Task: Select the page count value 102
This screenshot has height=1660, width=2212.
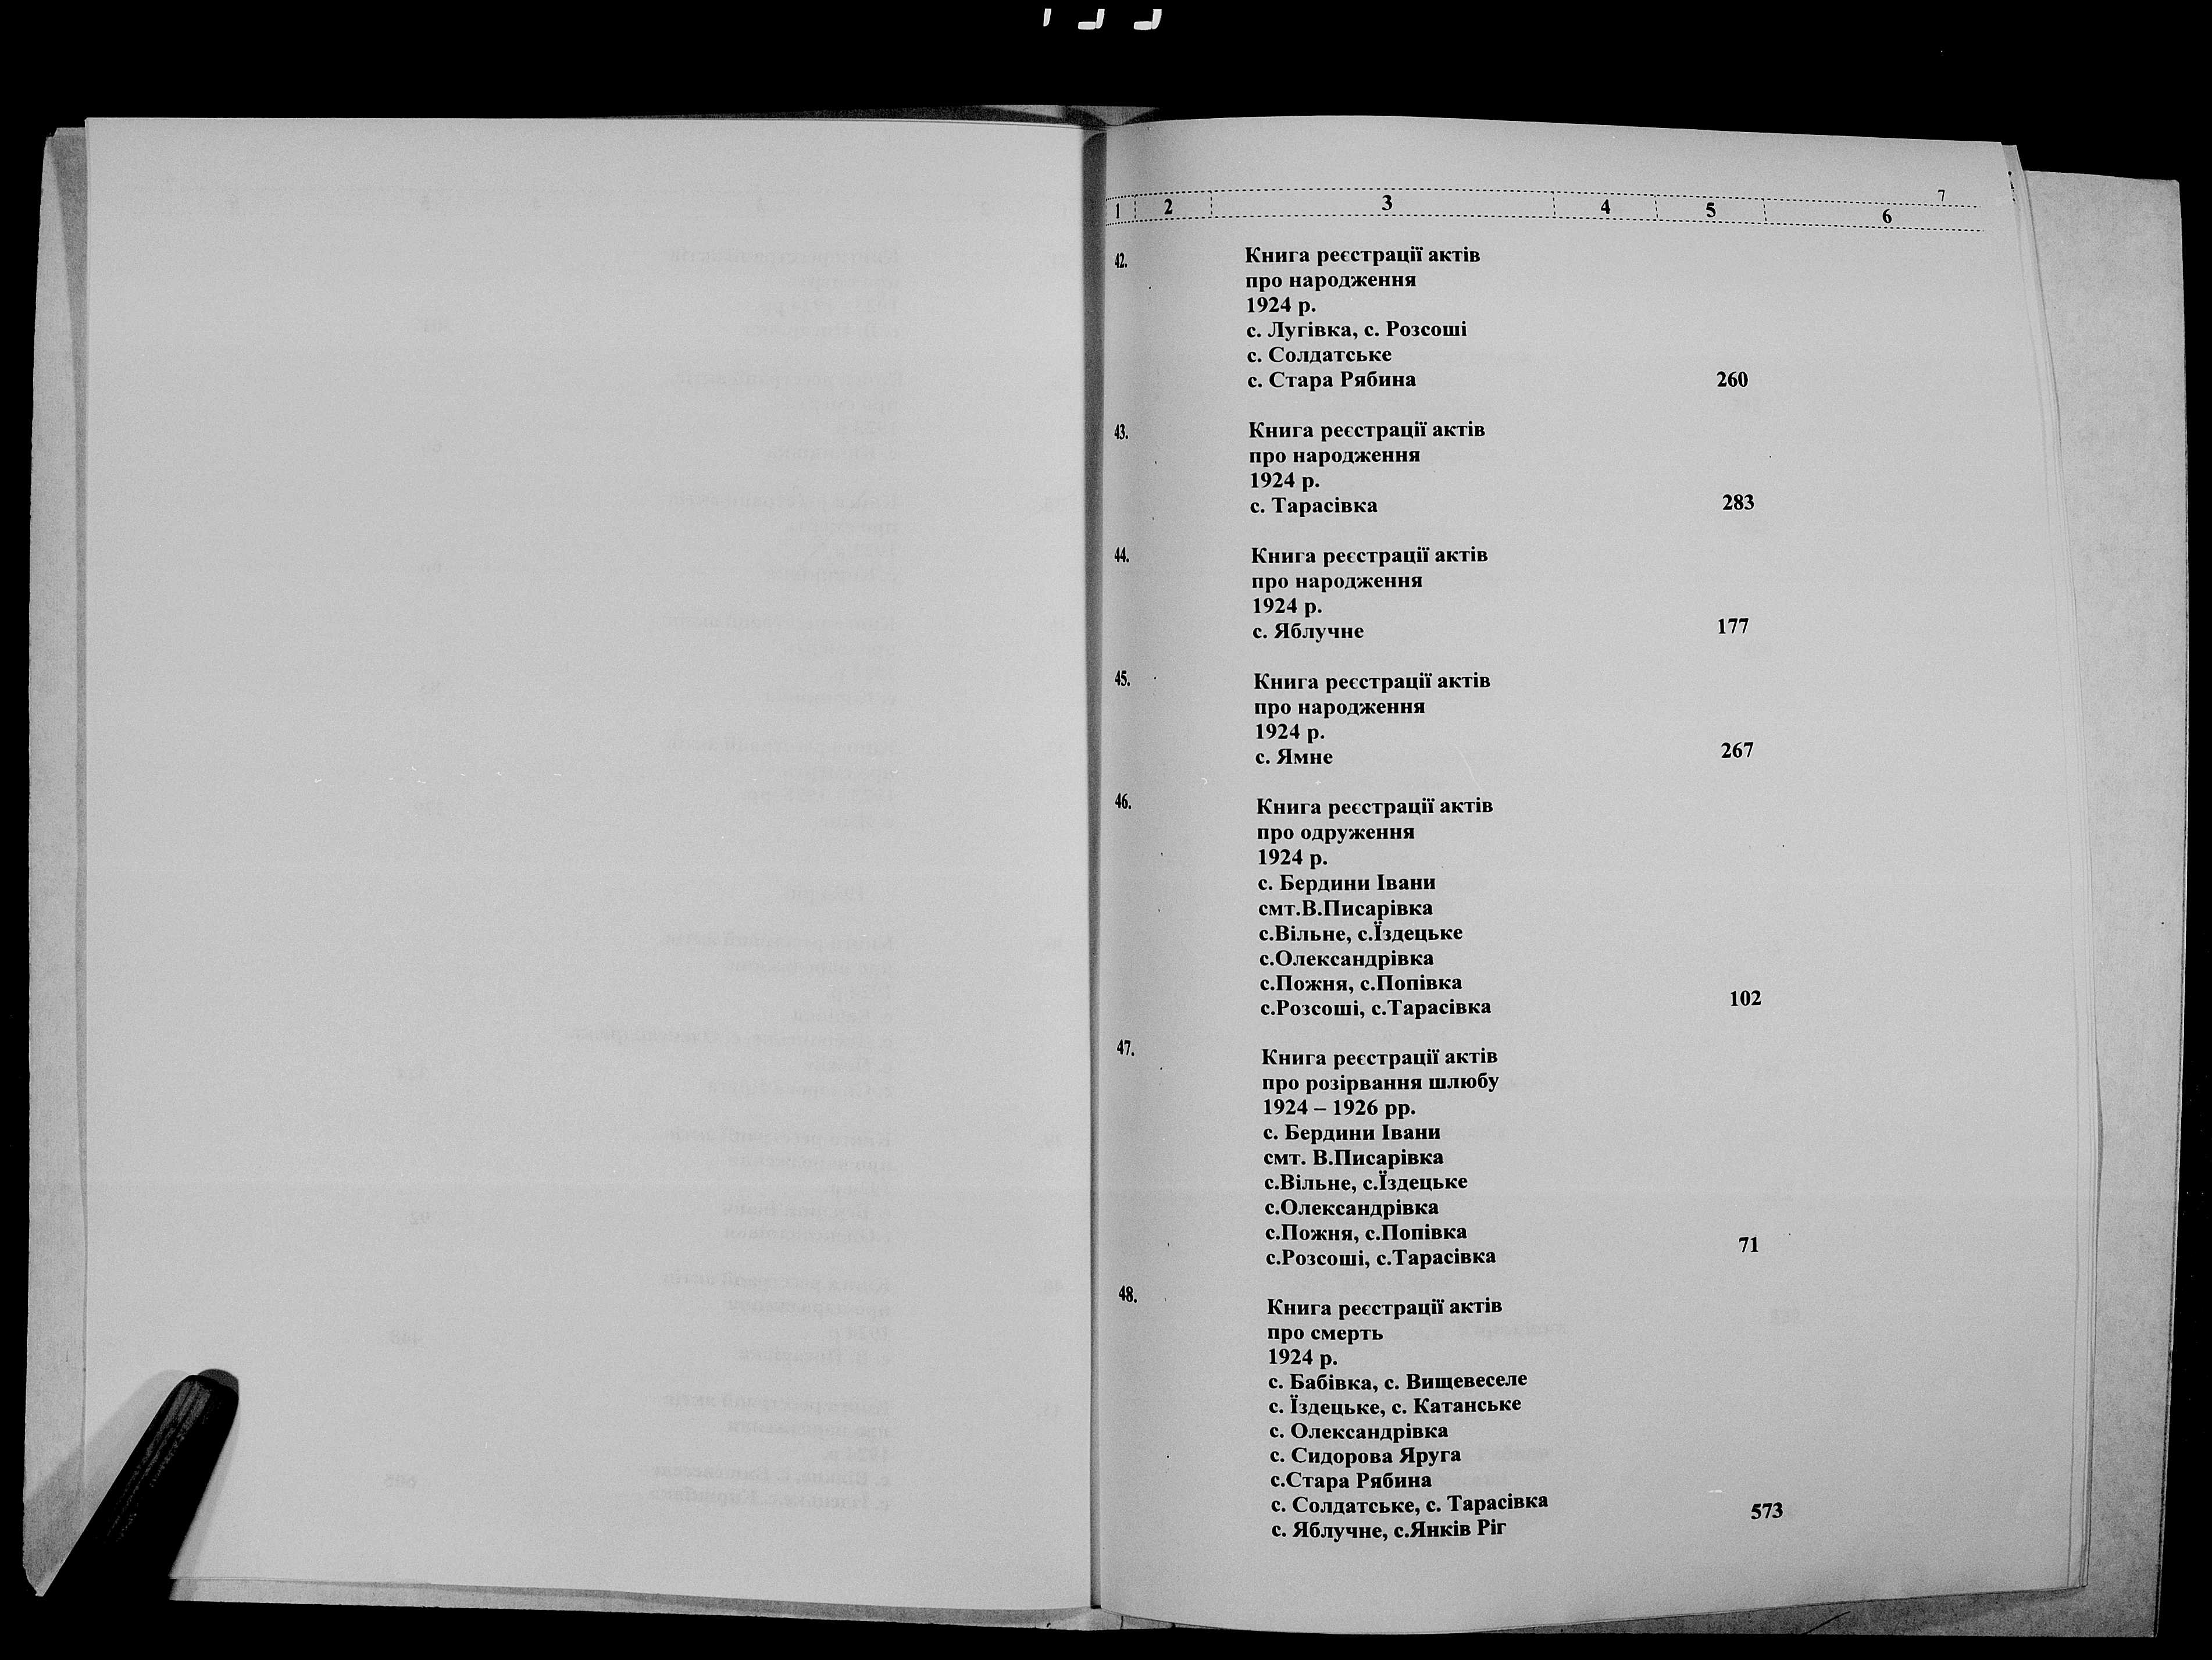Action: click(1745, 999)
